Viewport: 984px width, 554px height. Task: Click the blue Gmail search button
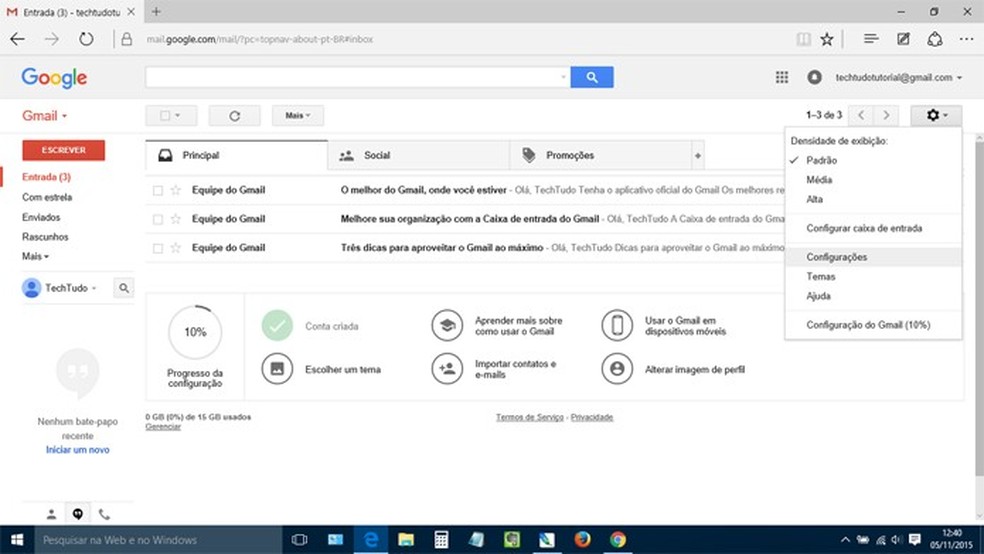click(x=592, y=77)
